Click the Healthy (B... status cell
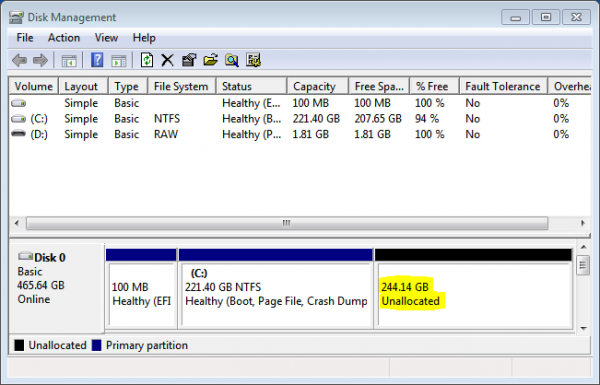Screen dimensions: 600x385 tap(251, 119)
